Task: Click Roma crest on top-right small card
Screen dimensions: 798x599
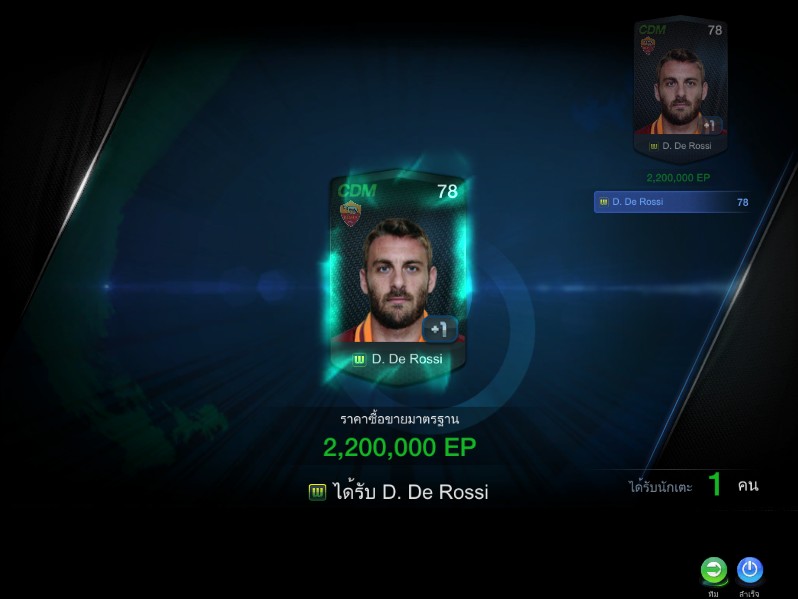Action: pos(647,45)
